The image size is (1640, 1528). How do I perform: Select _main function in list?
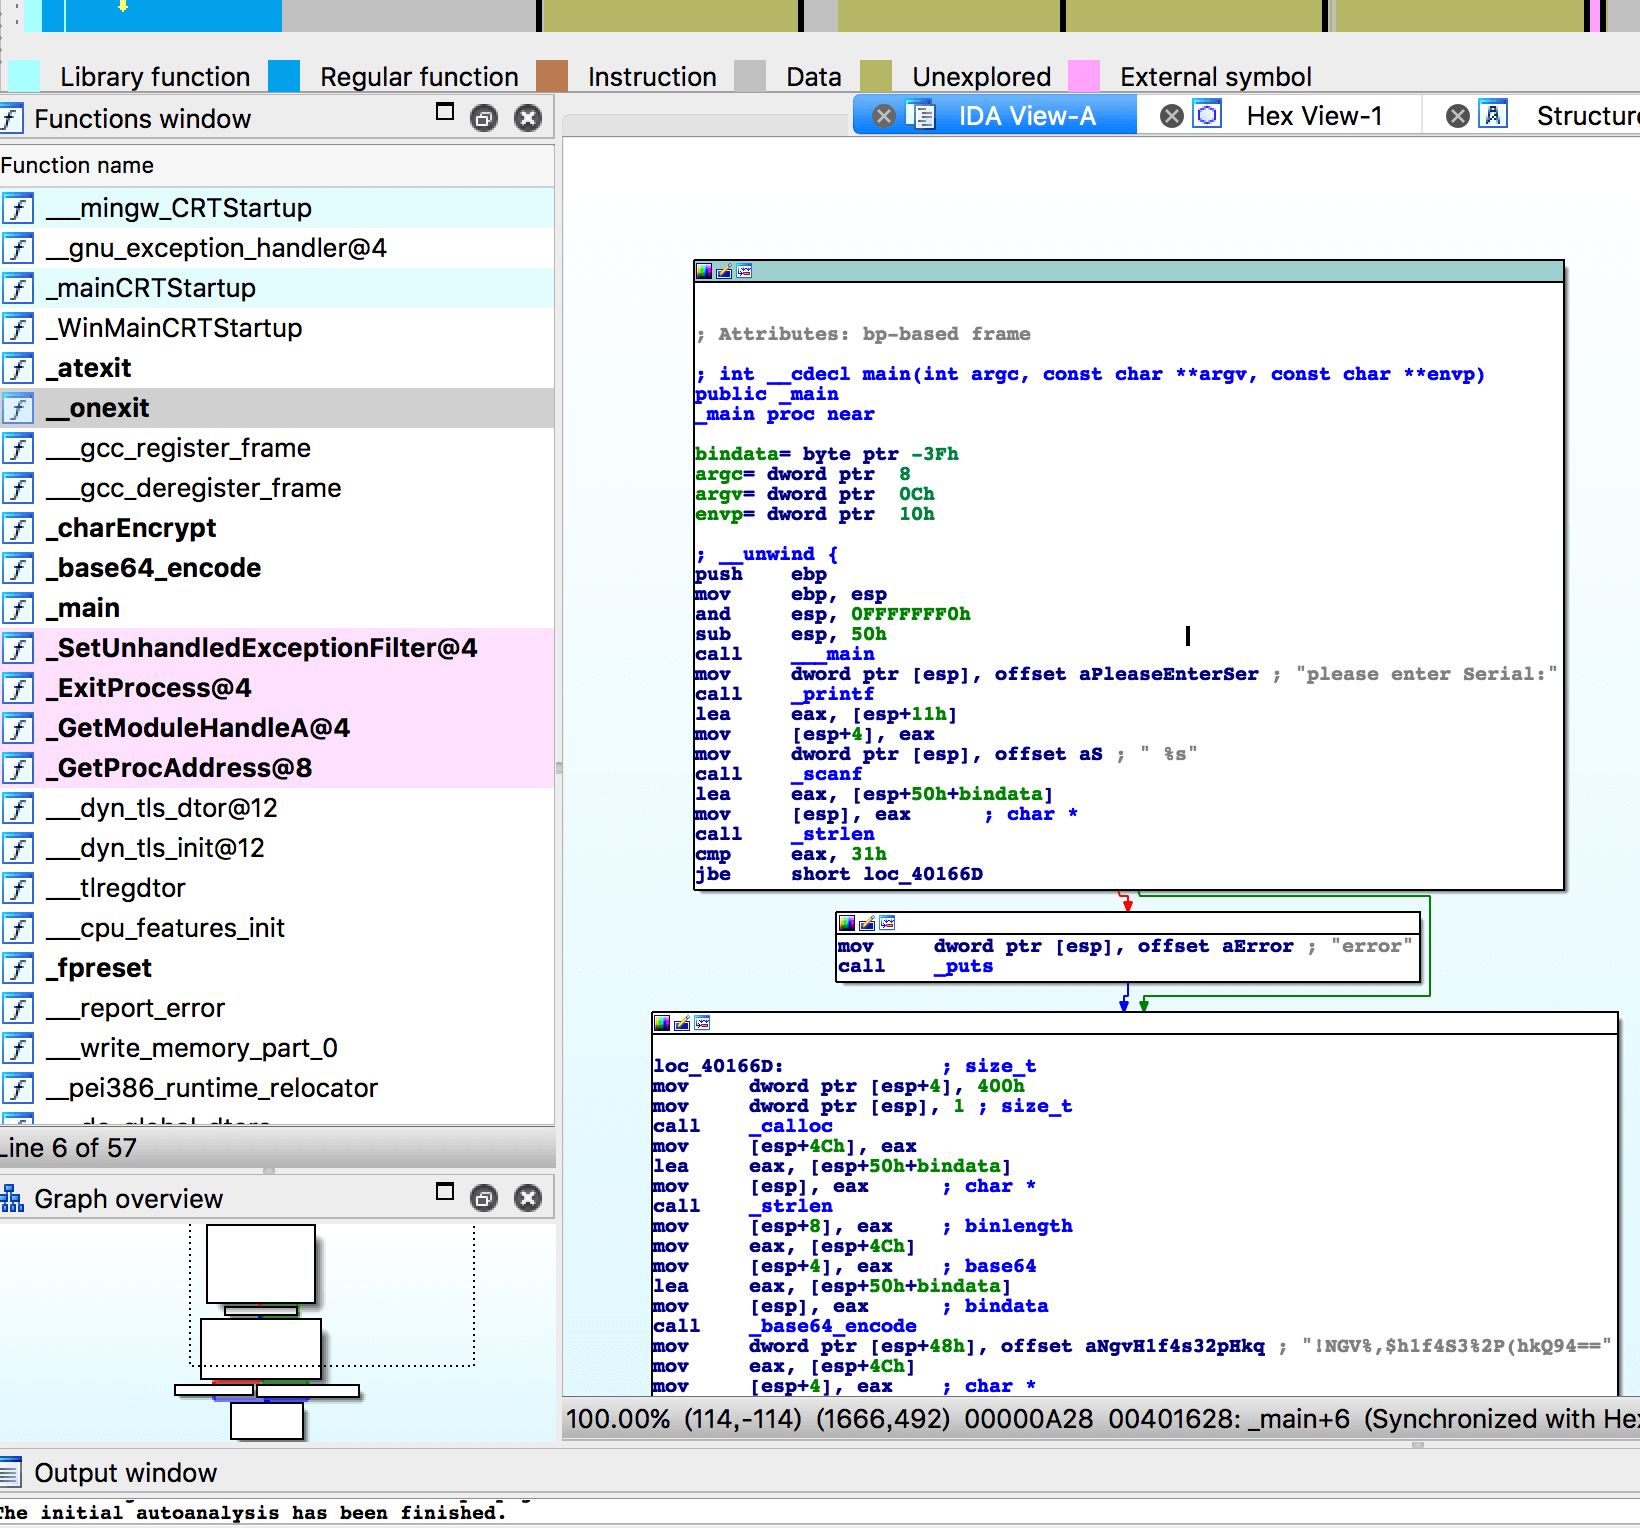(277, 608)
